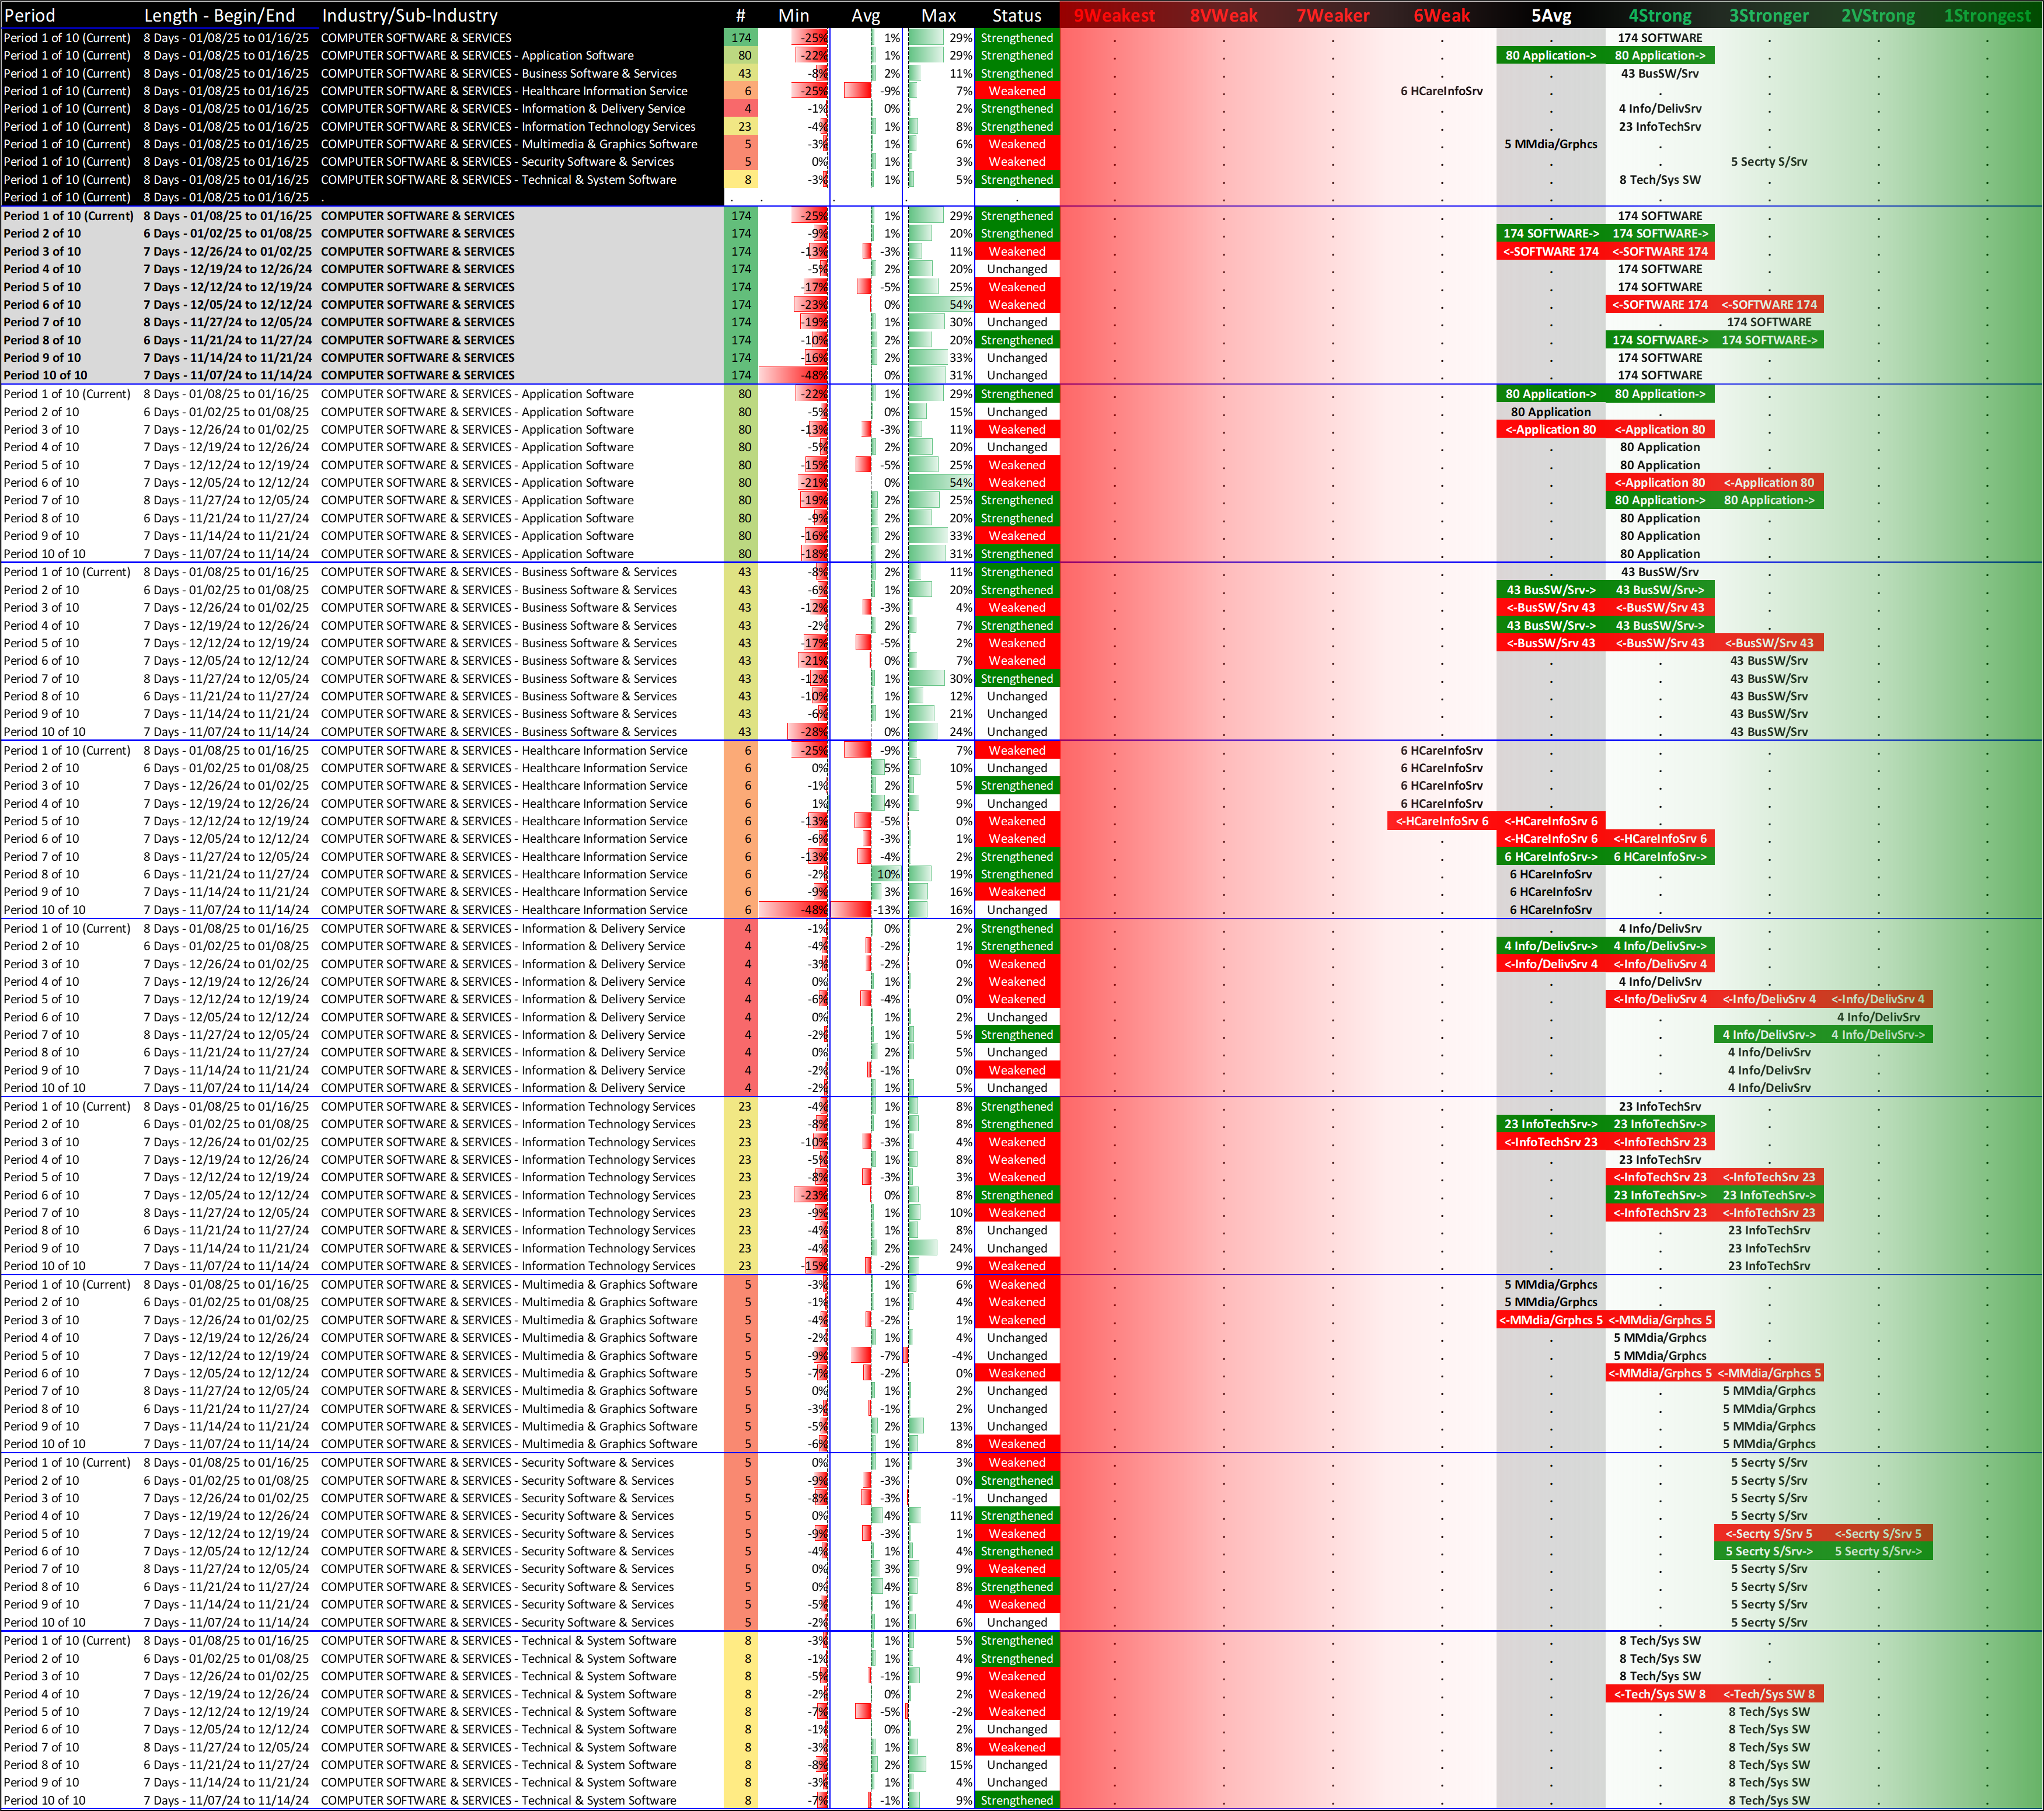
Task: Select the 9Weakest rating column header
Action: tap(1114, 15)
